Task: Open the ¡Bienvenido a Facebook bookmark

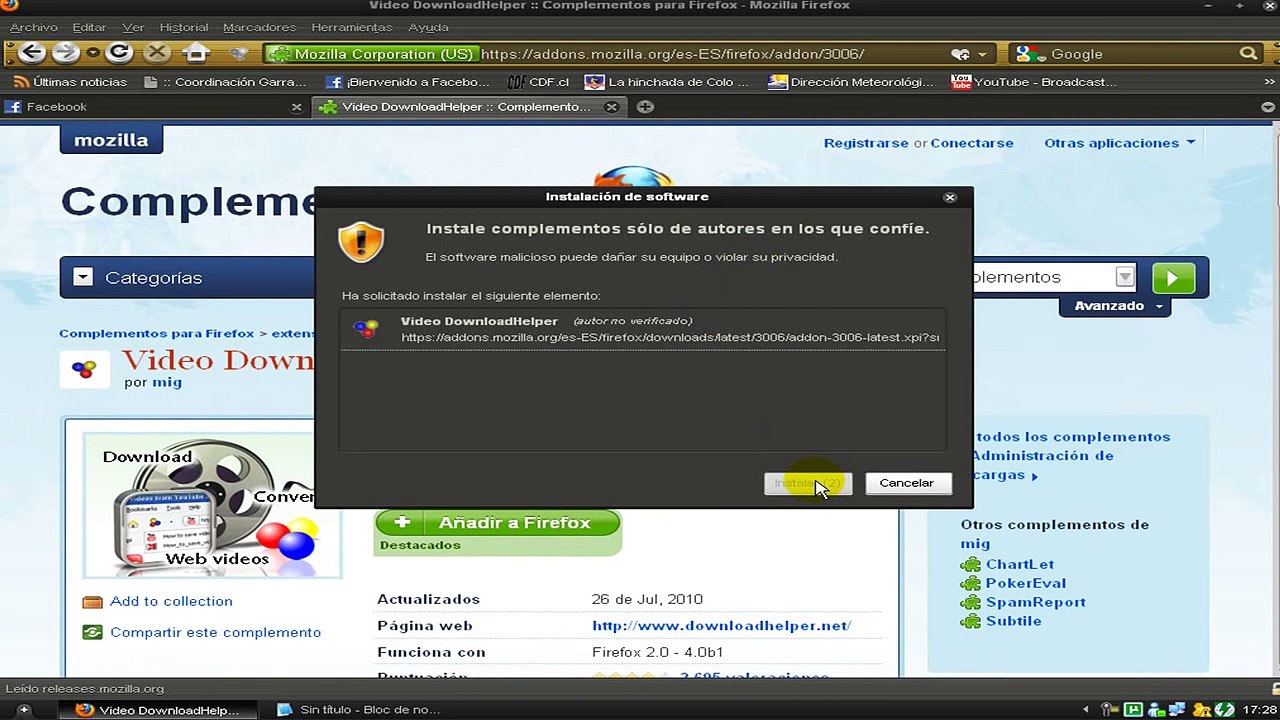Action: click(x=408, y=82)
